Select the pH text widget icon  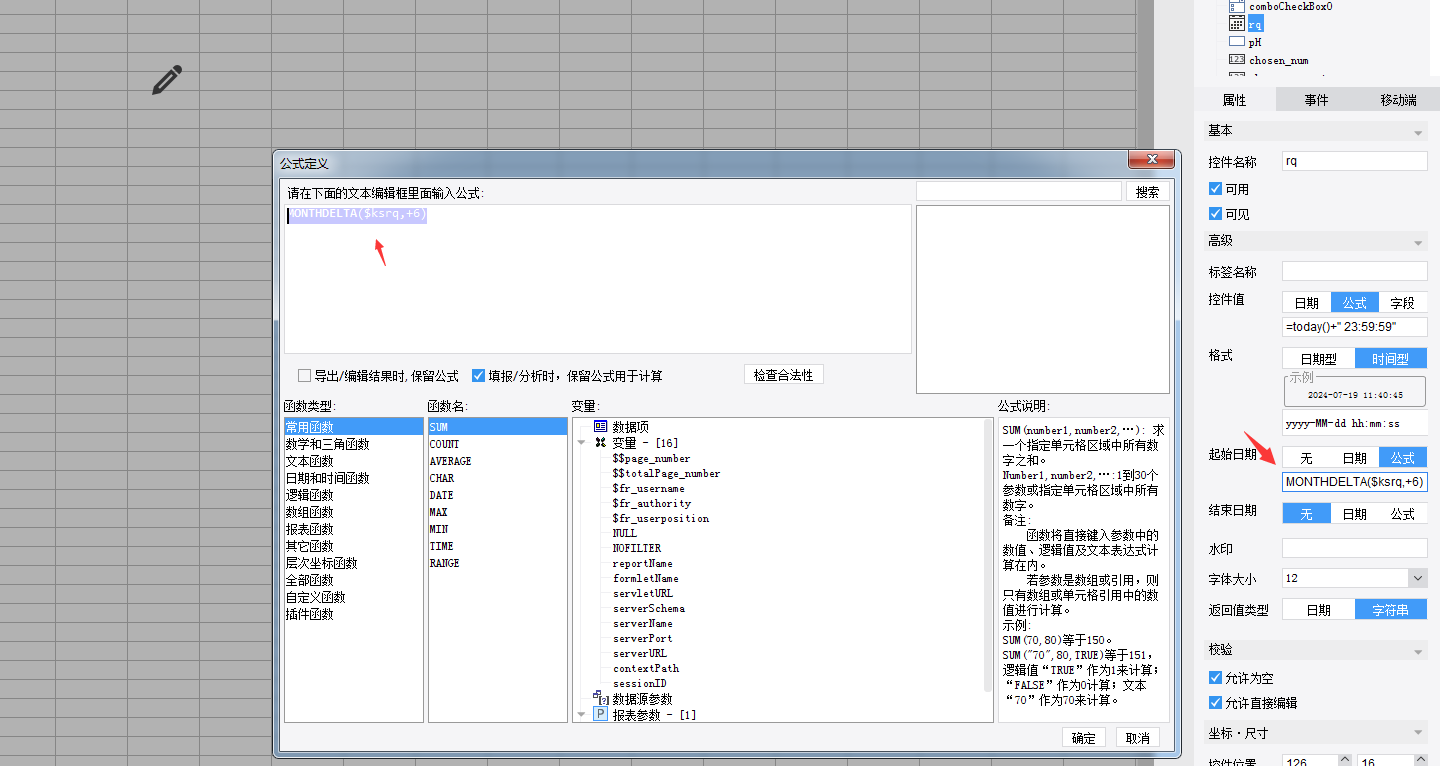[1237, 42]
